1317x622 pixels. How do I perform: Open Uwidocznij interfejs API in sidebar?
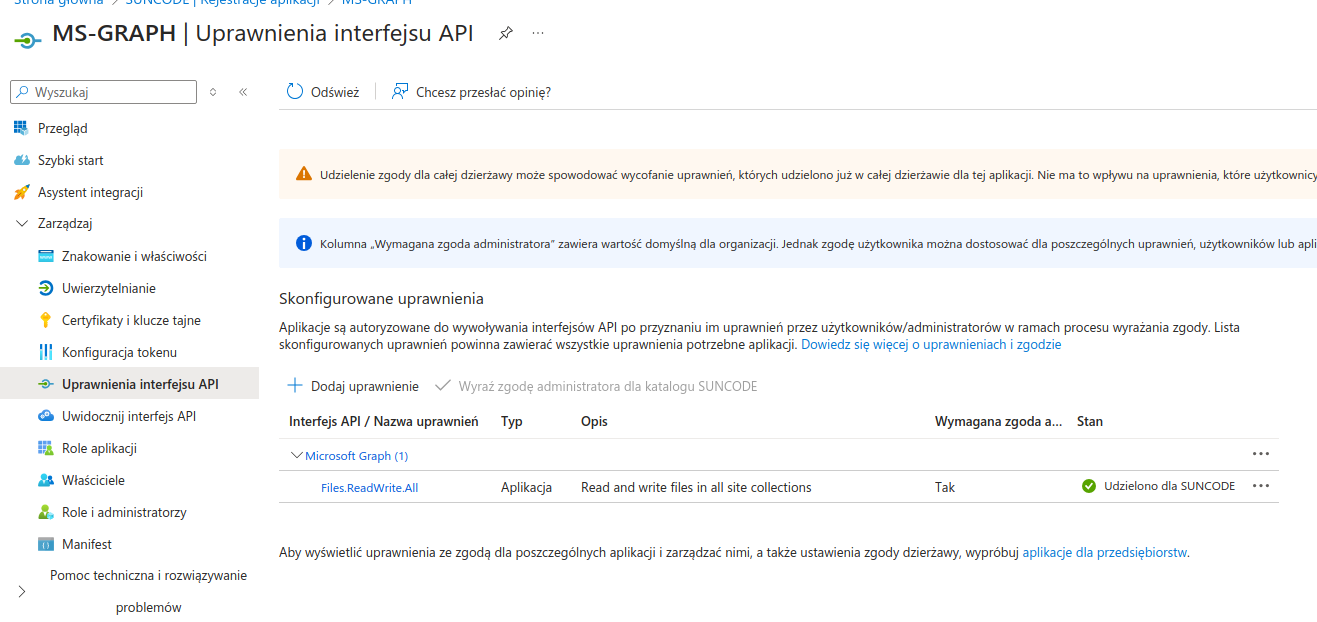[129, 416]
